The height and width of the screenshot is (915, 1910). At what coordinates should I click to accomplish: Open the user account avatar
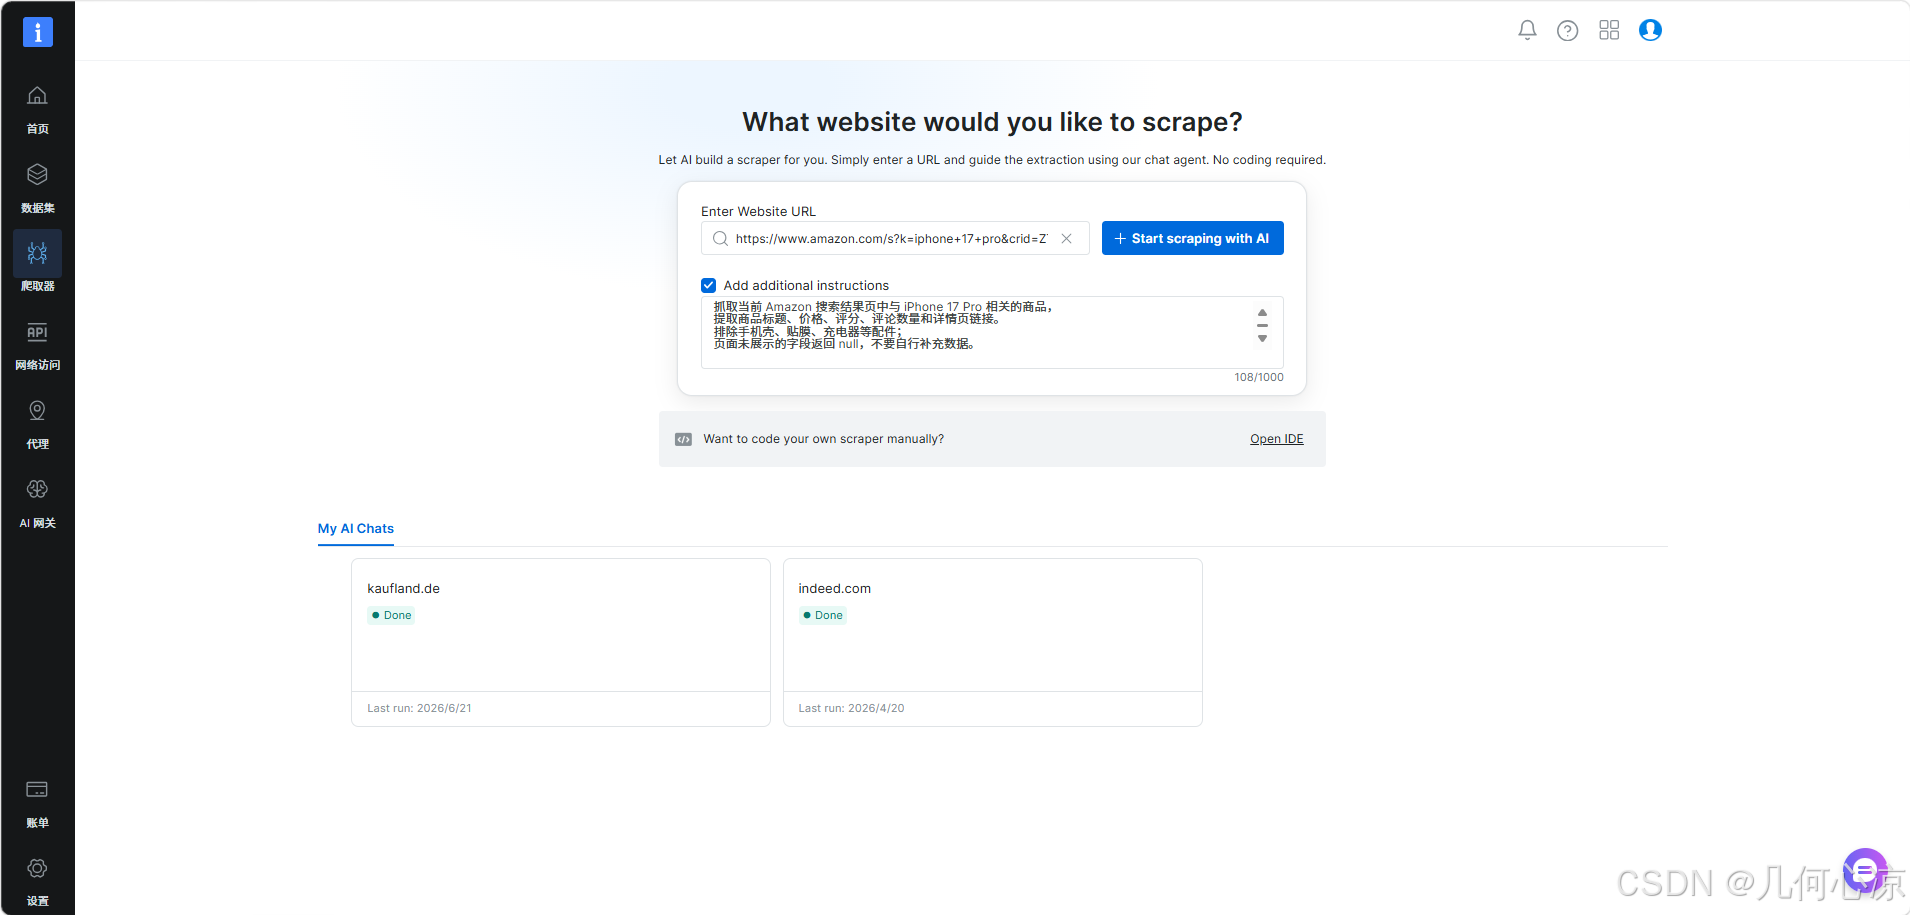coord(1650,30)
